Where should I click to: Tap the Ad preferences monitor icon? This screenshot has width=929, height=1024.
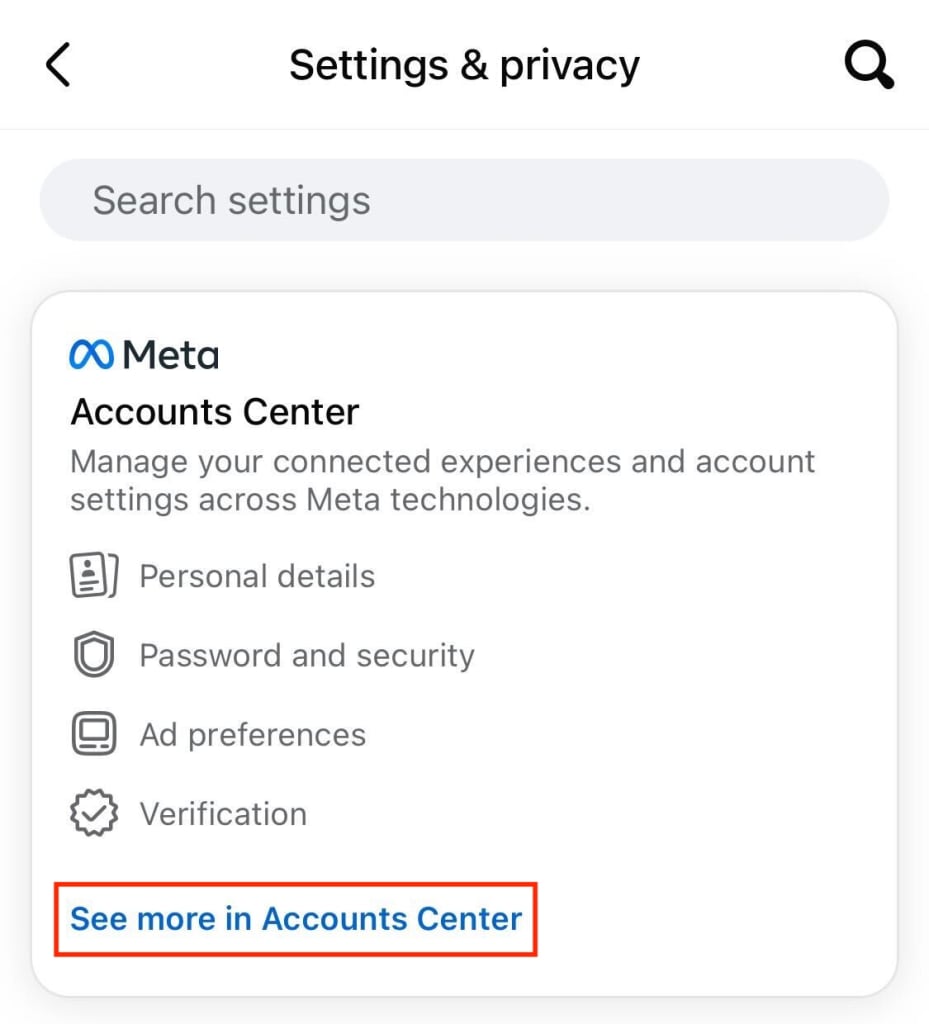[94, 735]
